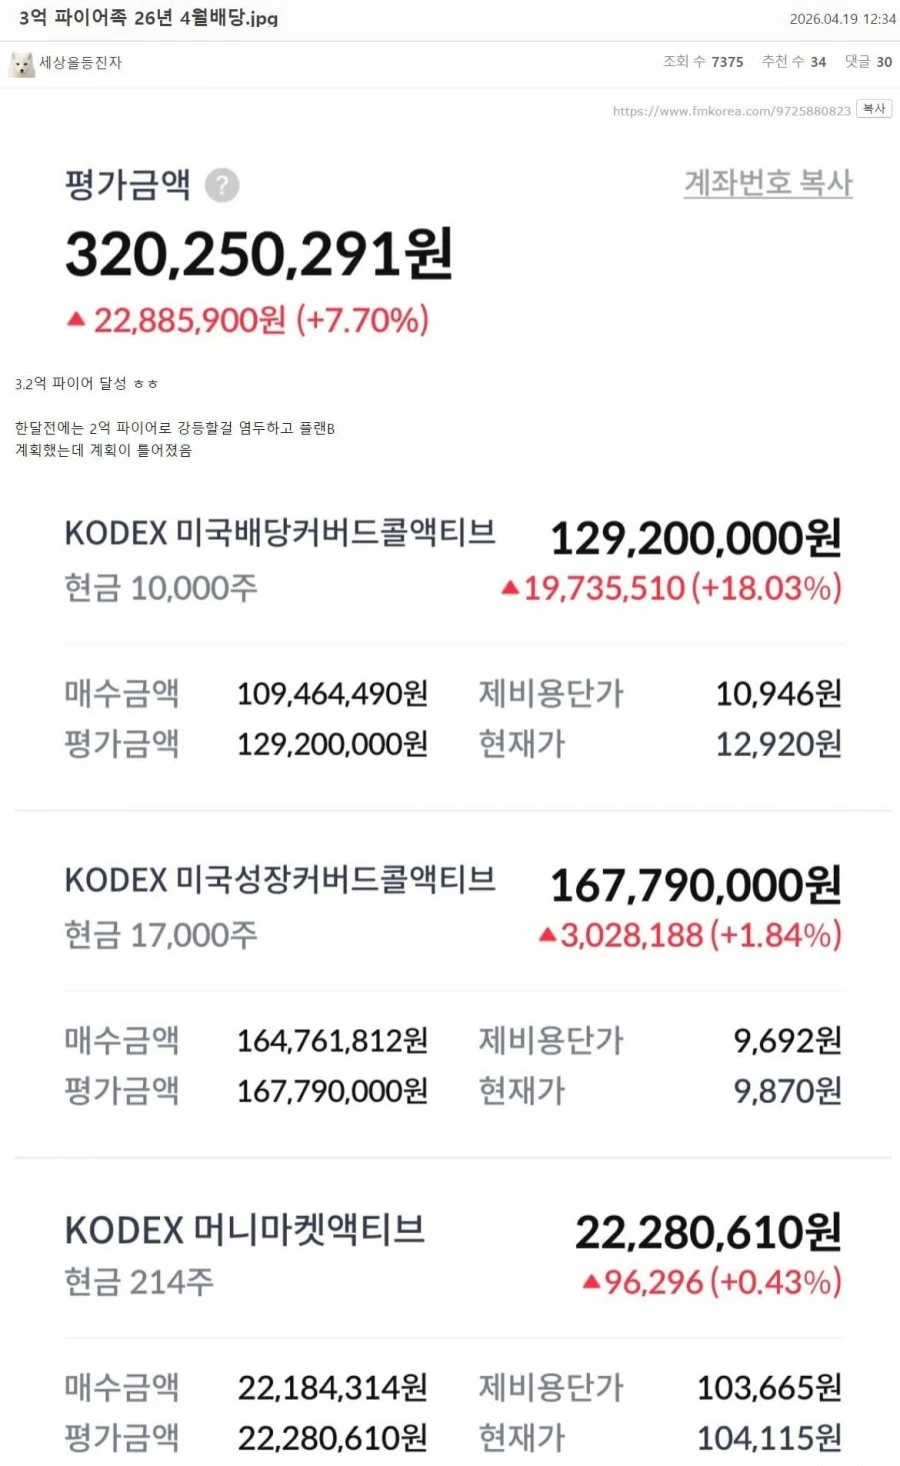Click the author's dog avatar image
The height and width of the screenshot is (1466, 900).
pos(21,64)
